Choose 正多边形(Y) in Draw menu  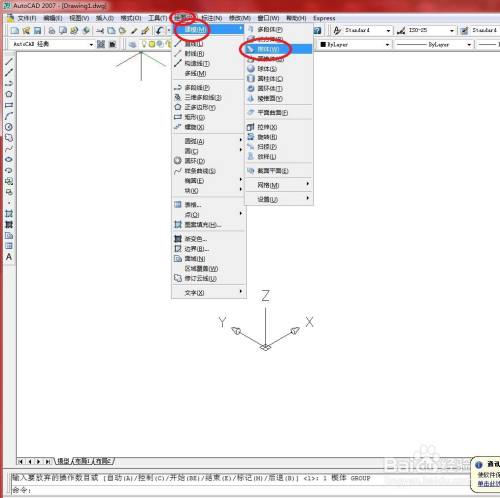coord(209,107)
